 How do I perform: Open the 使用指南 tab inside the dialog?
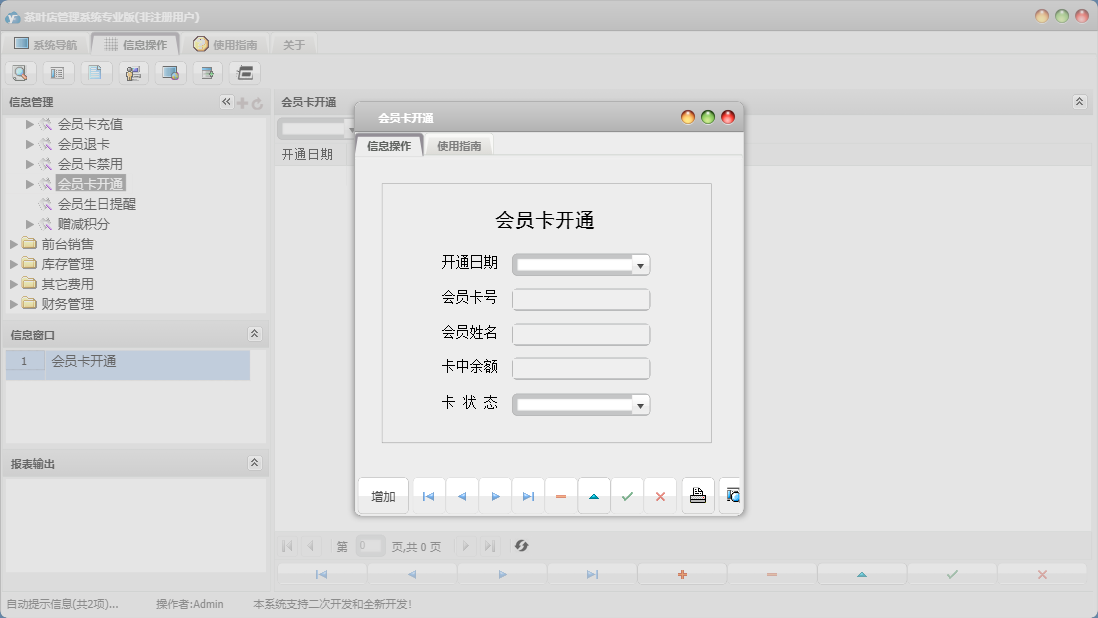[x=459, y=144]
